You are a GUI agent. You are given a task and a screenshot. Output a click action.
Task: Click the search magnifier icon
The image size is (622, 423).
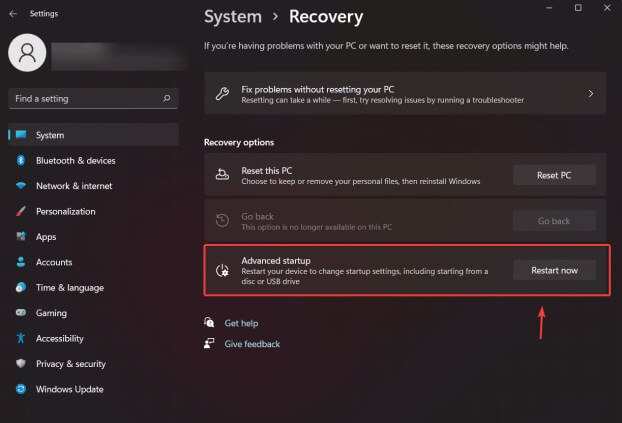point(168,99)
